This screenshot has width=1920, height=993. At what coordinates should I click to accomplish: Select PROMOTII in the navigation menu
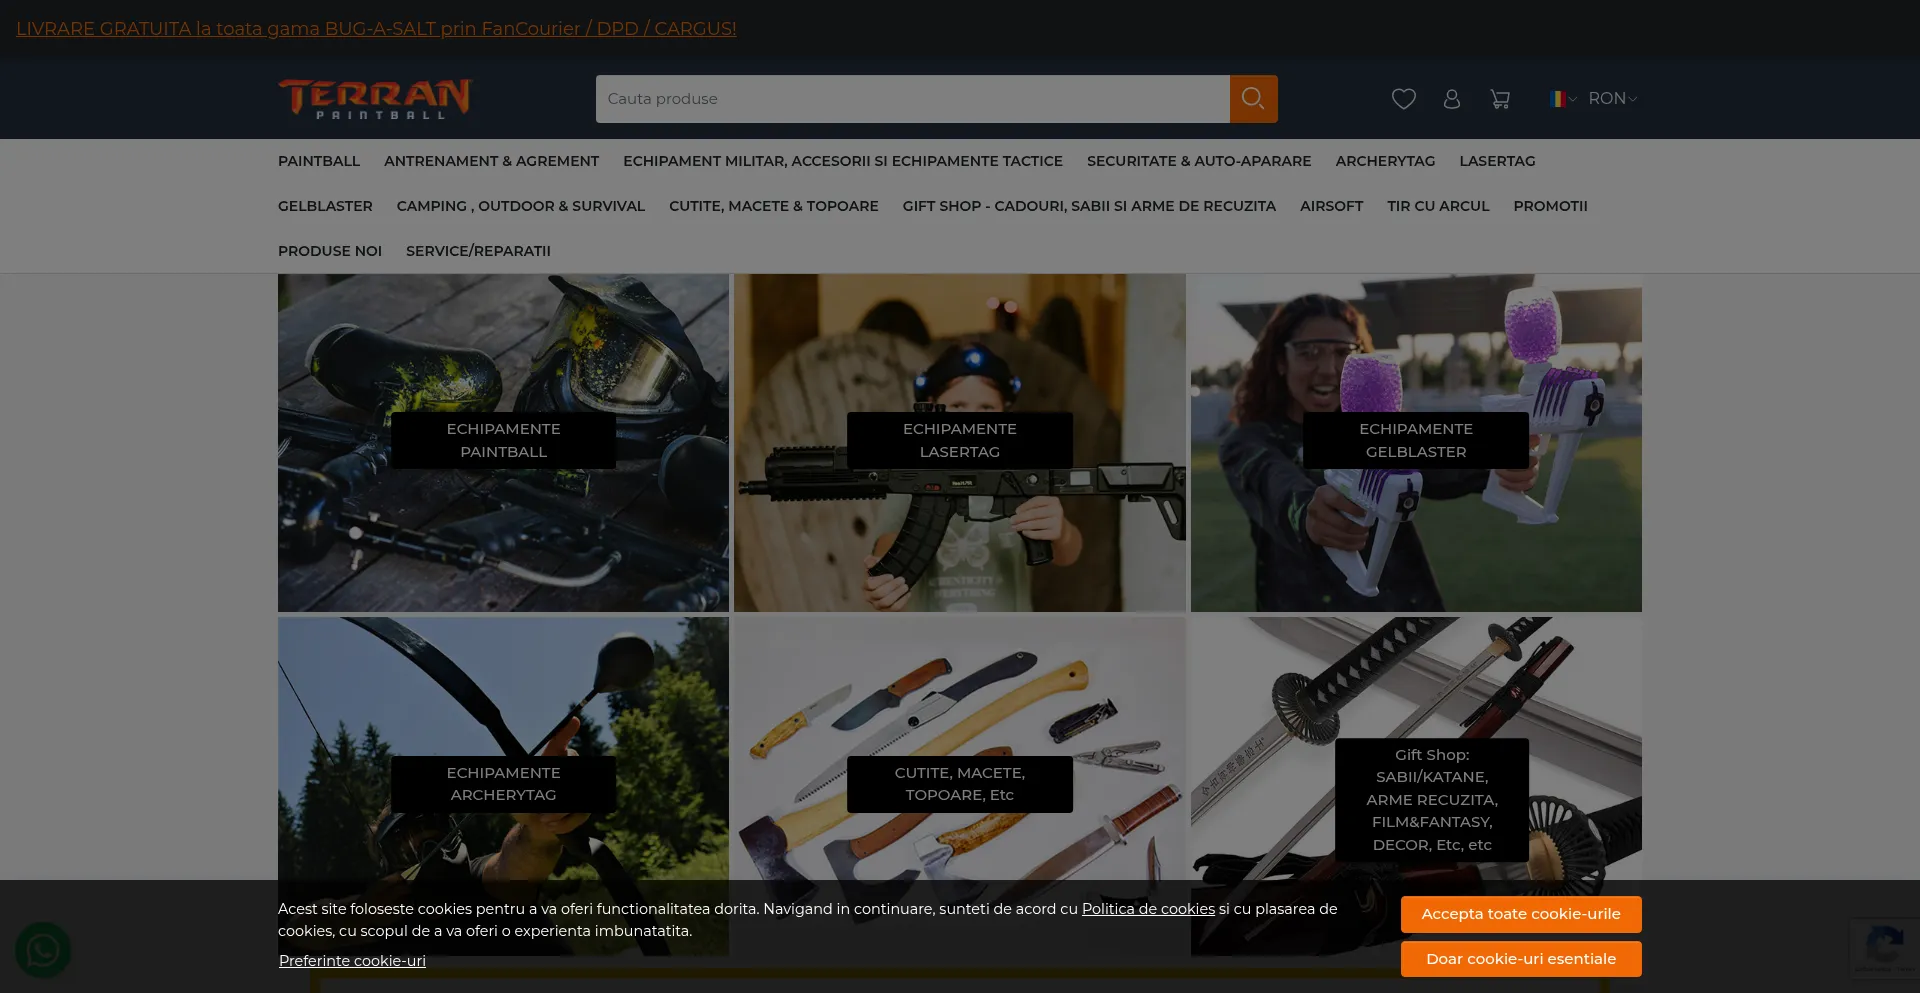click(1550, 206)
